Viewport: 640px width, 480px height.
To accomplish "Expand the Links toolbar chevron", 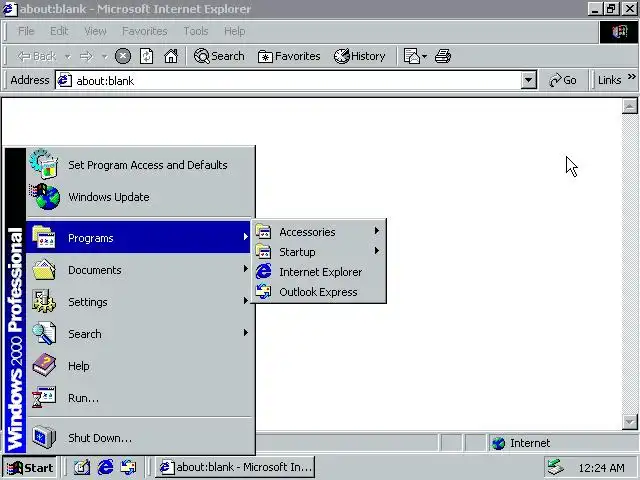I will tap(631, 77).
